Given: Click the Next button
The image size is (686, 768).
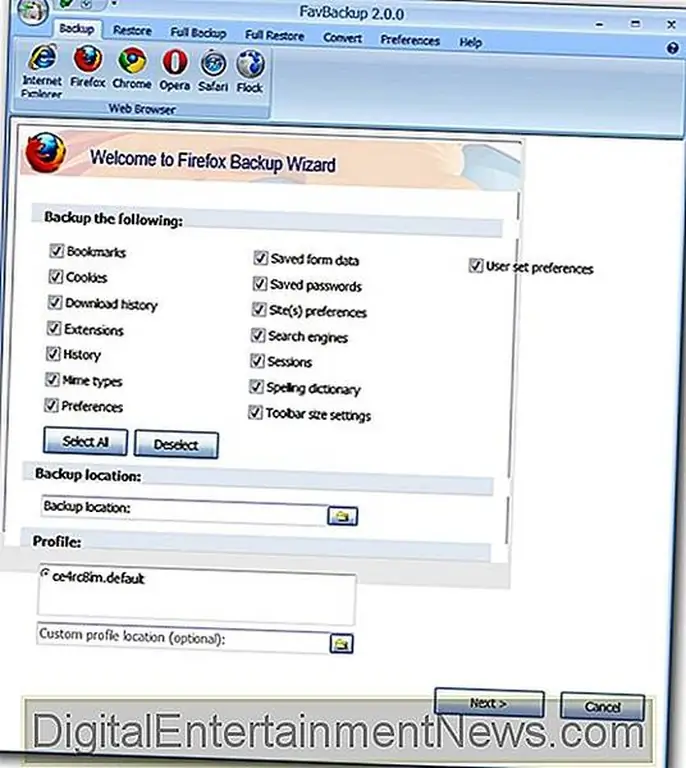Looking at the screenshot, I should point(489,703).
